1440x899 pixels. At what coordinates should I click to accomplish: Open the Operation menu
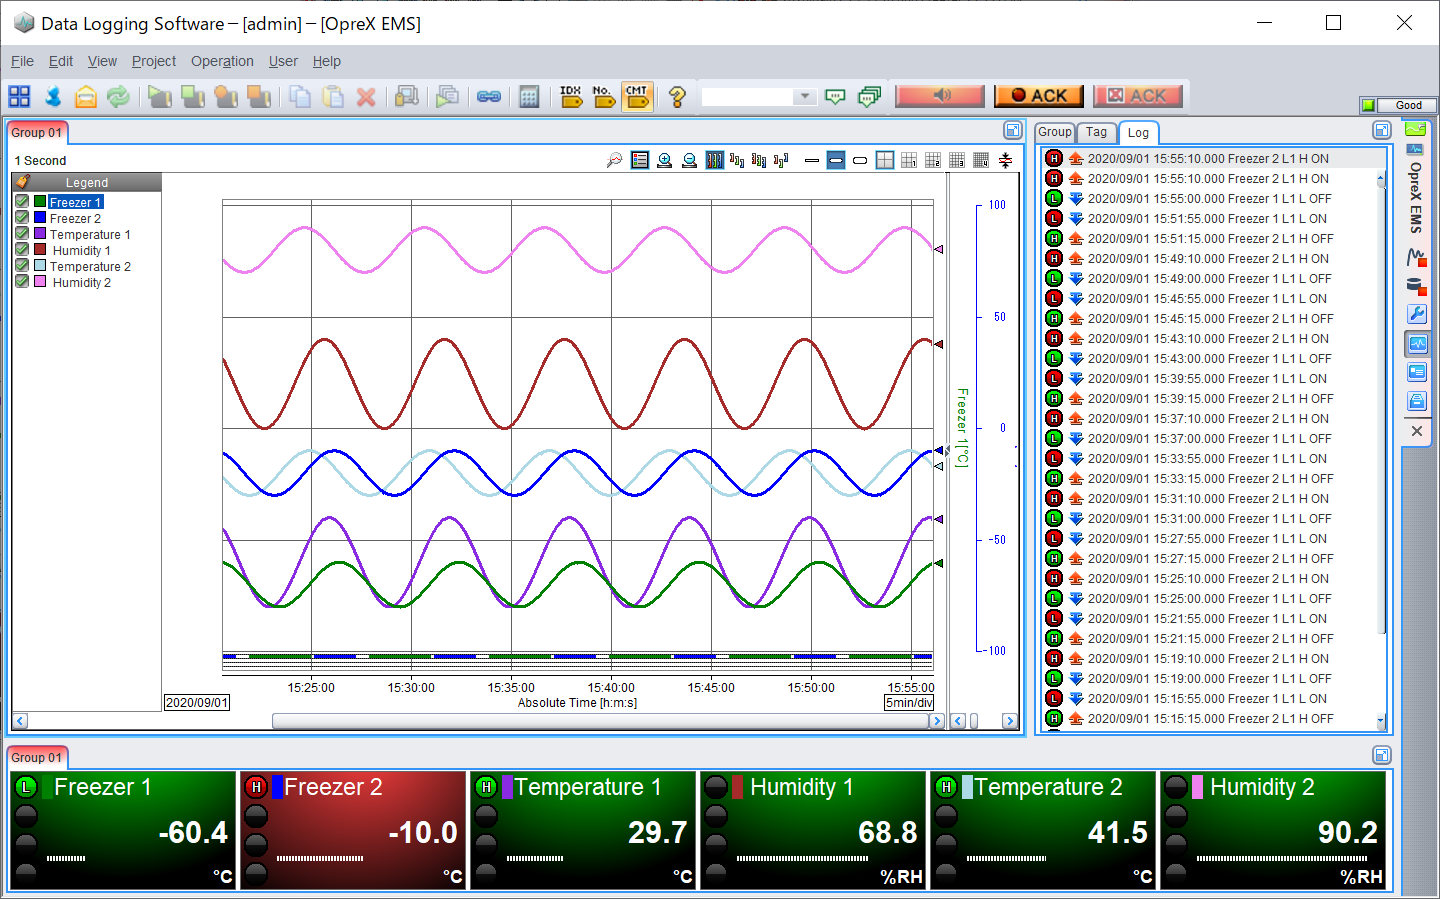pyautogui.click(x=222, y=61)
